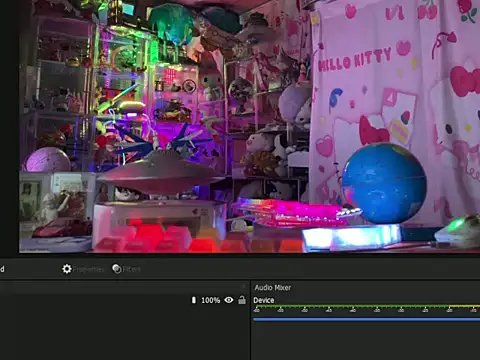Click the sources dock float icon

point(244,287)
